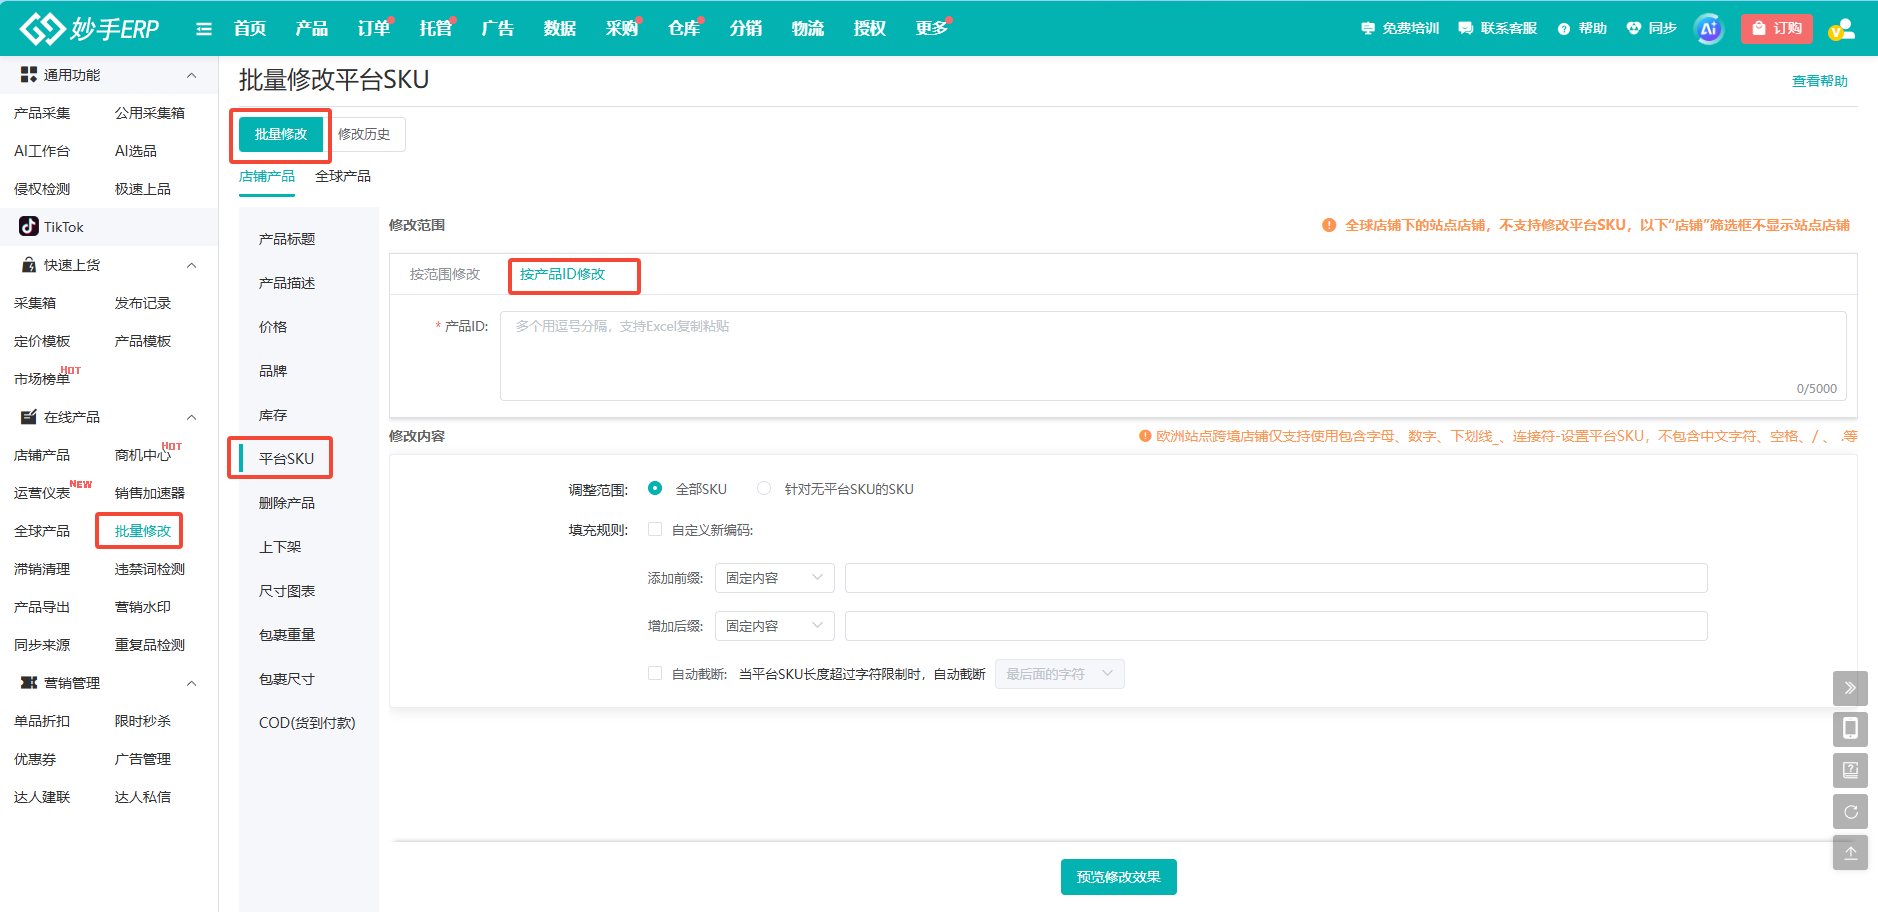Select 针对无平台SKU的SKU radio option
Viewport: 1878px width, 912px height.
click(x=764, y=489)
